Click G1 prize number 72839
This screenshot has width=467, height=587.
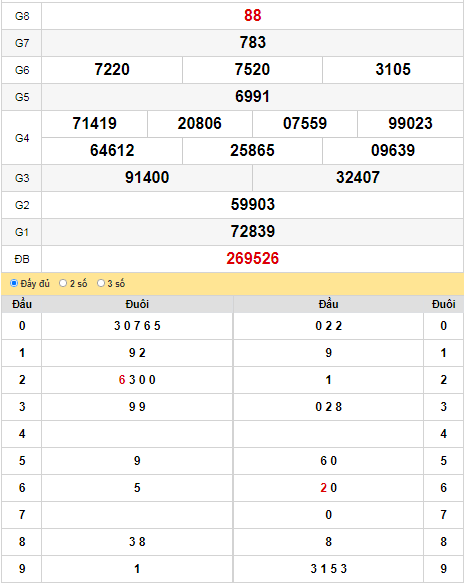[x=253, y=231]
